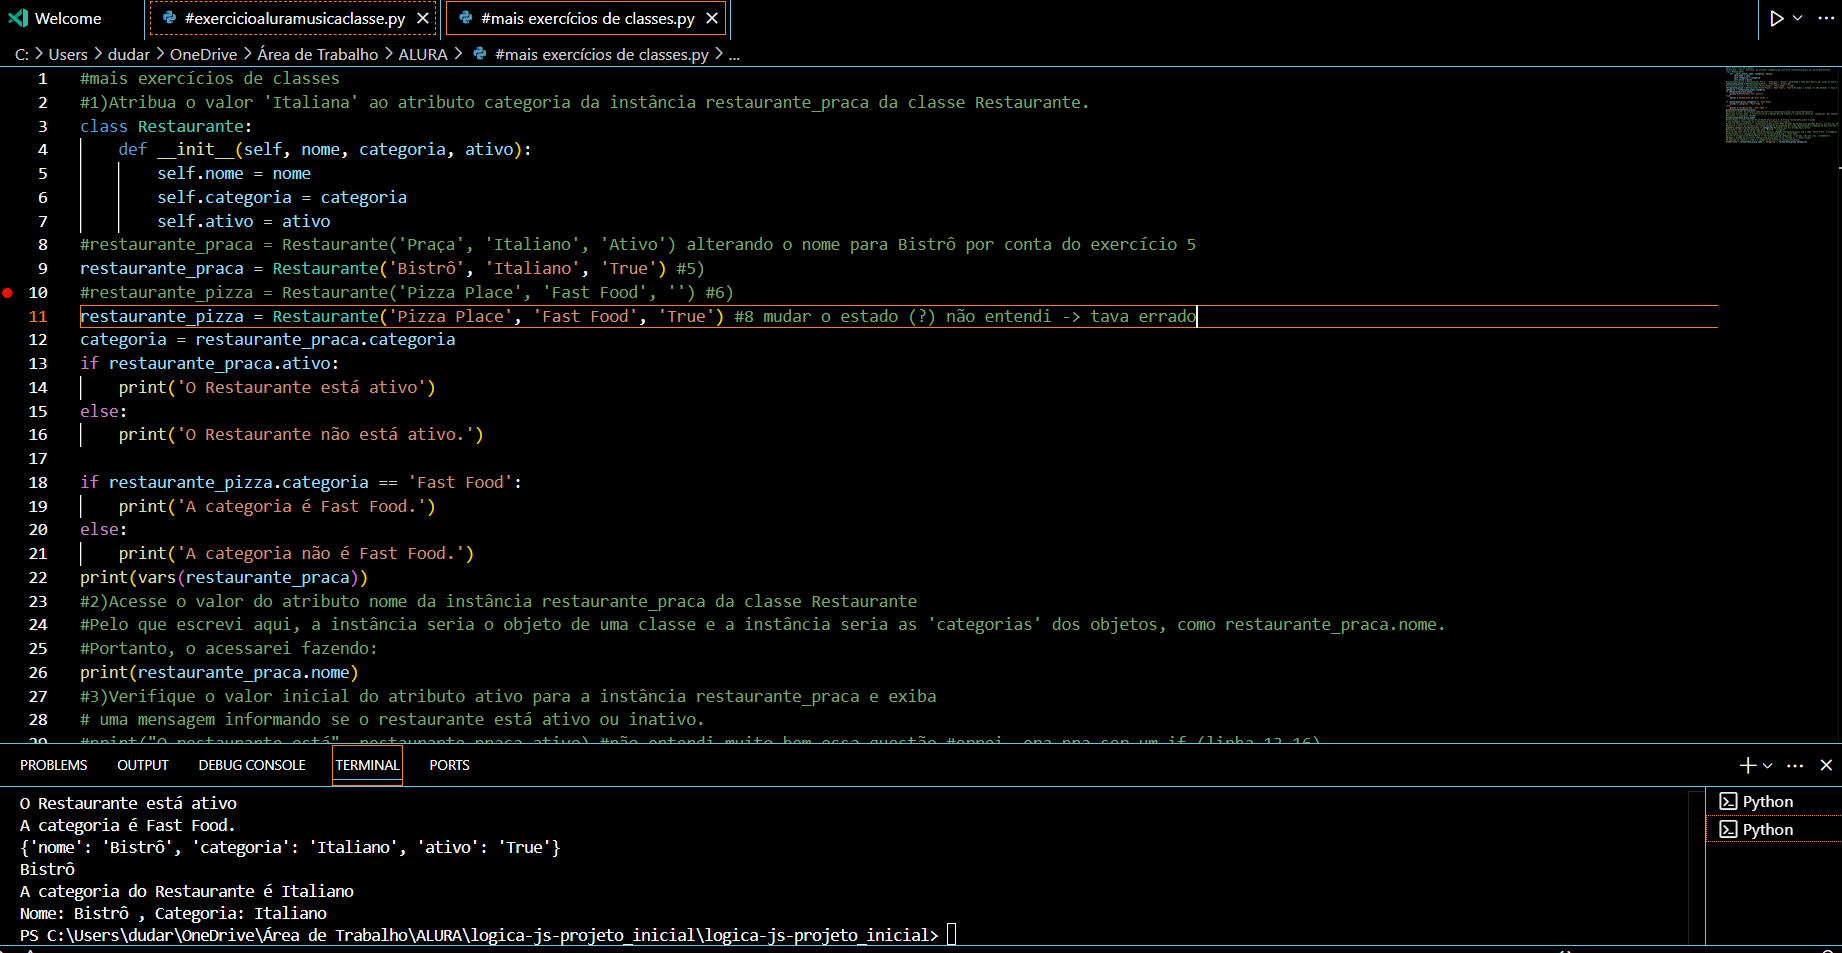Click the terminal dictionary output line
1842x953 pixels.
tap(290, 847)
